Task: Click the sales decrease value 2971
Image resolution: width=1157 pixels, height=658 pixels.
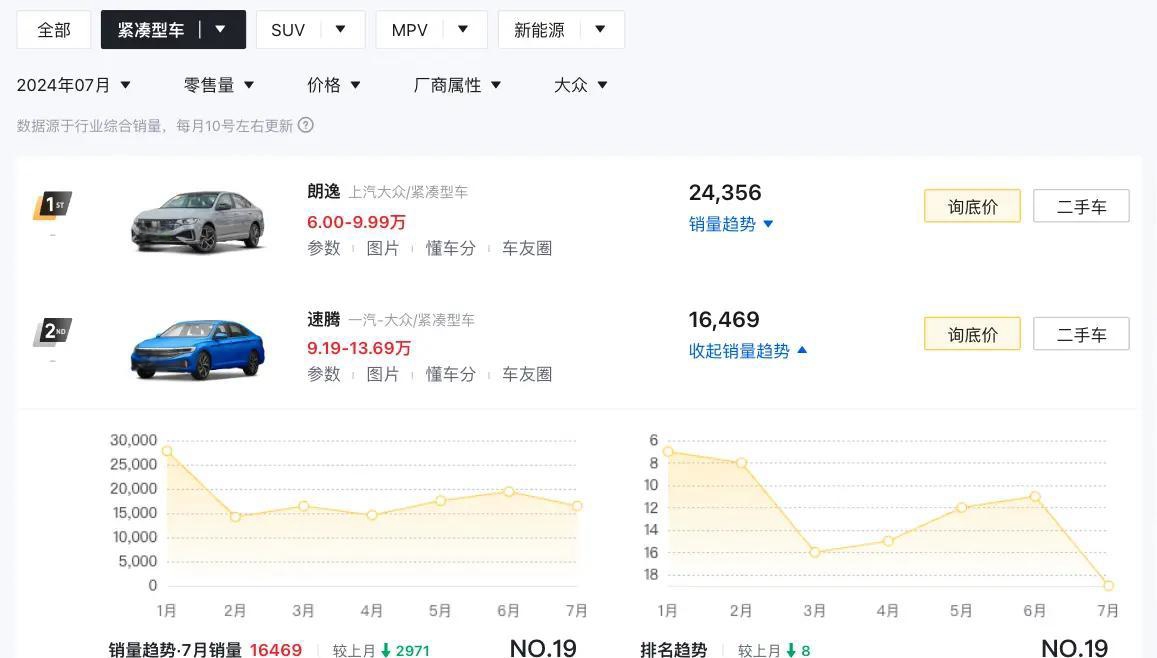Action: point(412,651)
